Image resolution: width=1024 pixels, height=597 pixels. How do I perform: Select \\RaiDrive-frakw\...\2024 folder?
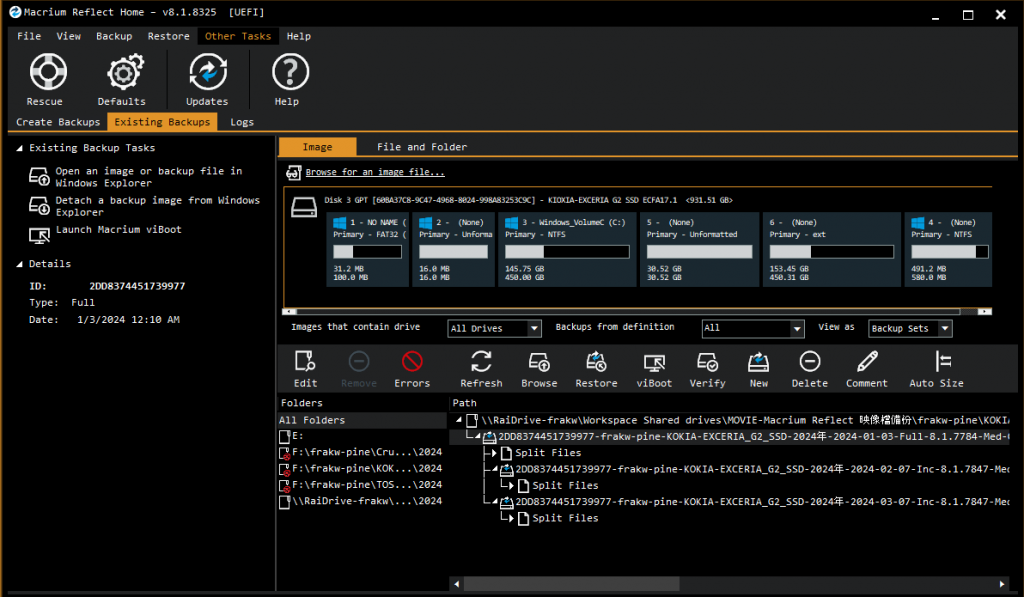362,502
